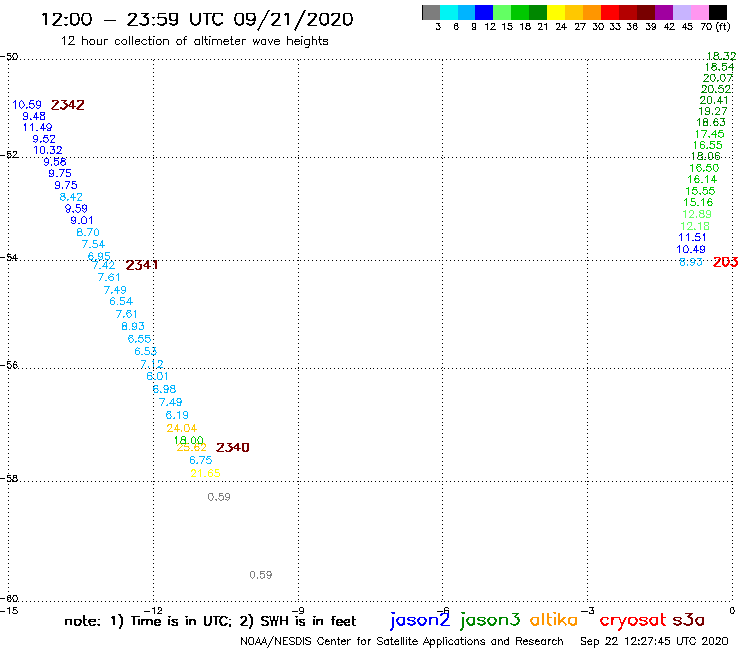740x650 pixels.
Task: Click the wave height value 10.59
Action: [27, 104]
